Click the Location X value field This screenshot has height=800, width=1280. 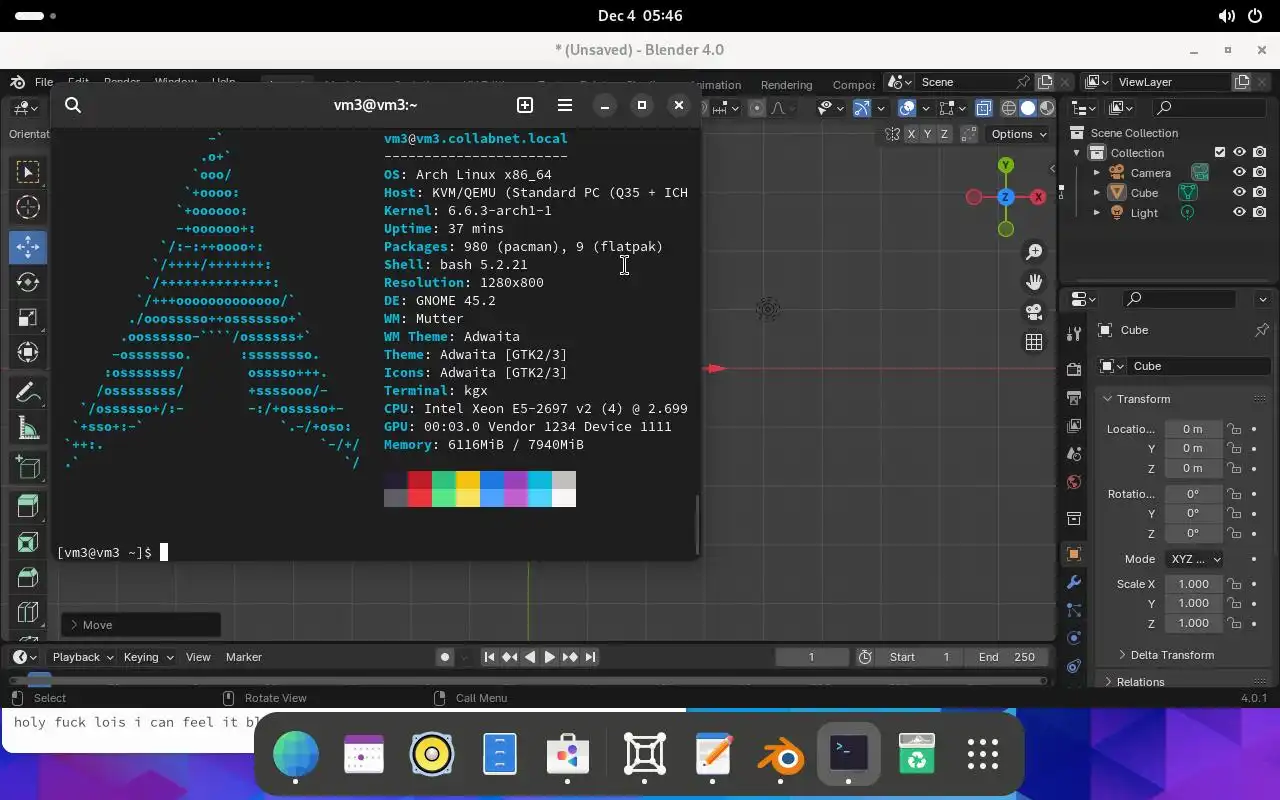click(1193, 429)
